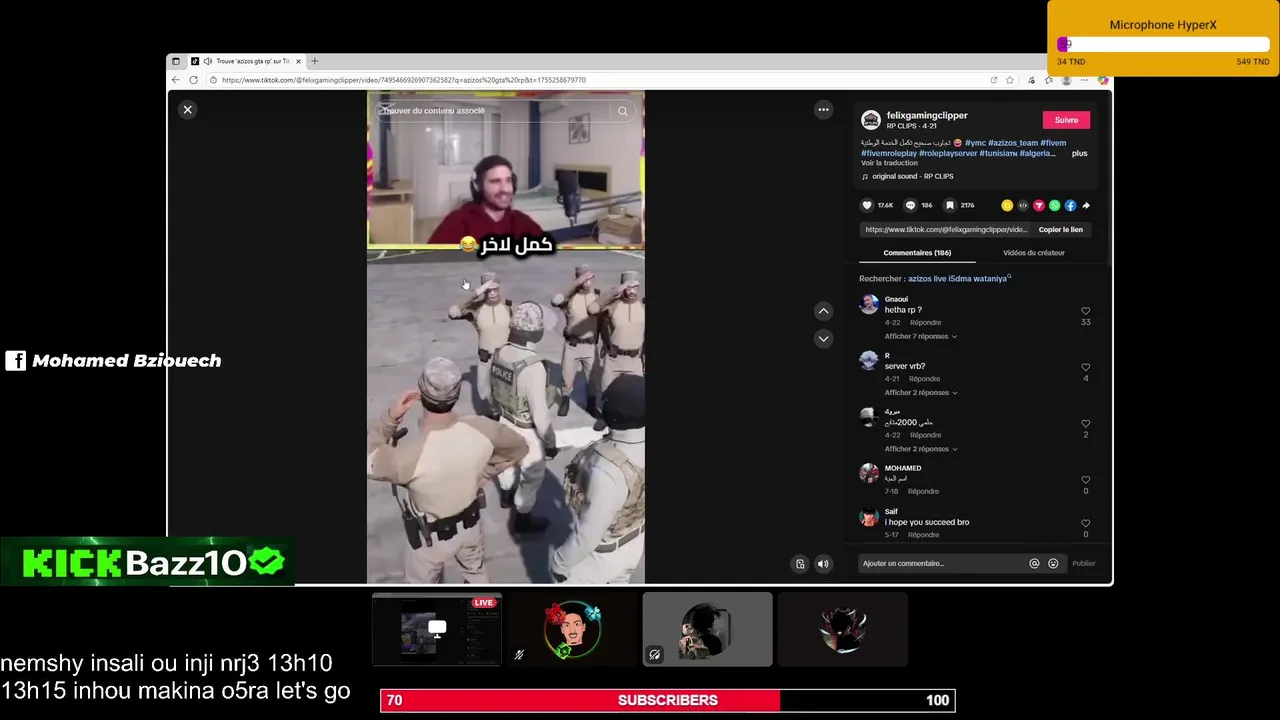Screen dimensions: 1280x720
Task: Reload the page with refresh icon
Action: click(x=193, y=80)
